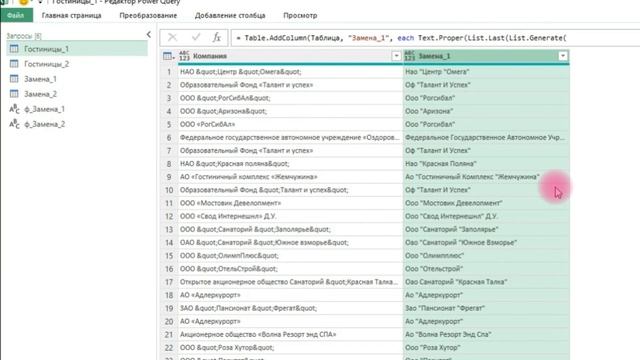
Task: Click the ф_Замена_2 ABC icon
Action: coord(14,124)
